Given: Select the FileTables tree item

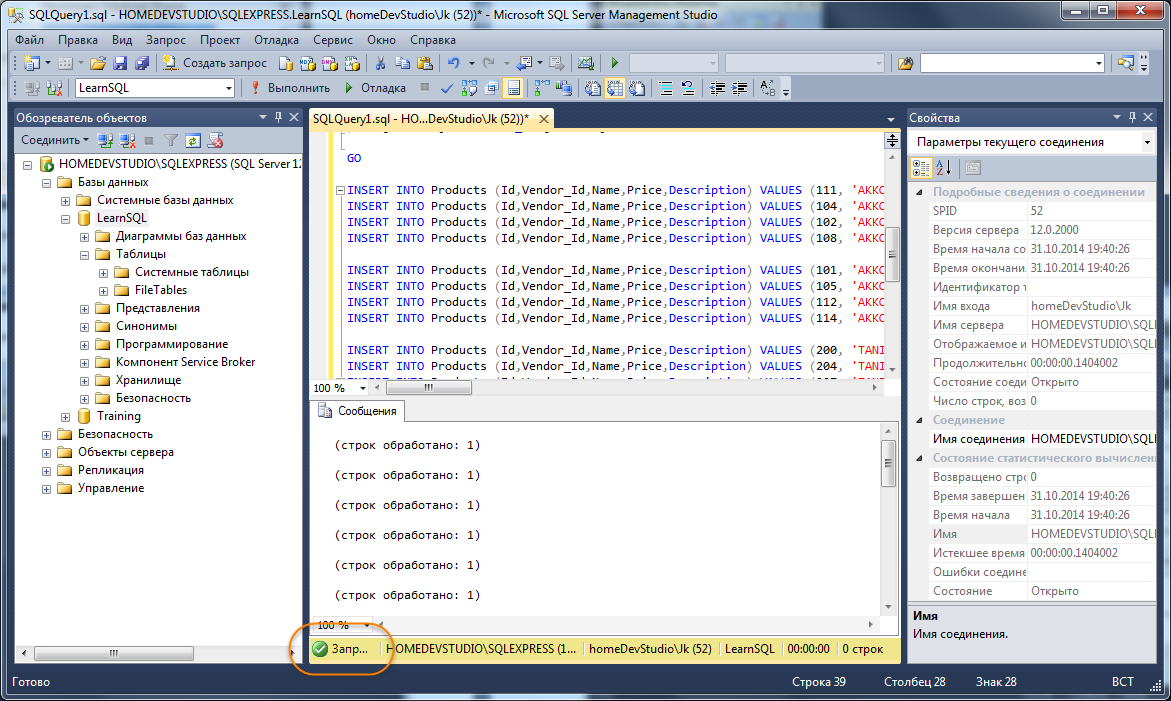Looking at the screenshot, I should point(161,290).
